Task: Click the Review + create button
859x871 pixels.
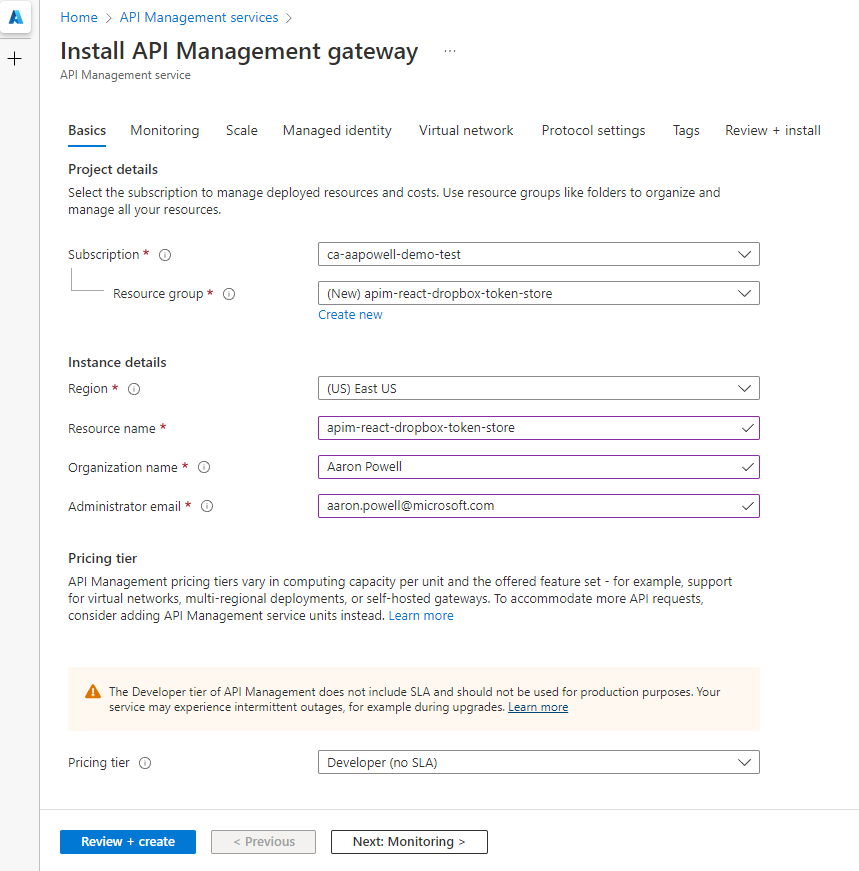Action: click(128, 842)
